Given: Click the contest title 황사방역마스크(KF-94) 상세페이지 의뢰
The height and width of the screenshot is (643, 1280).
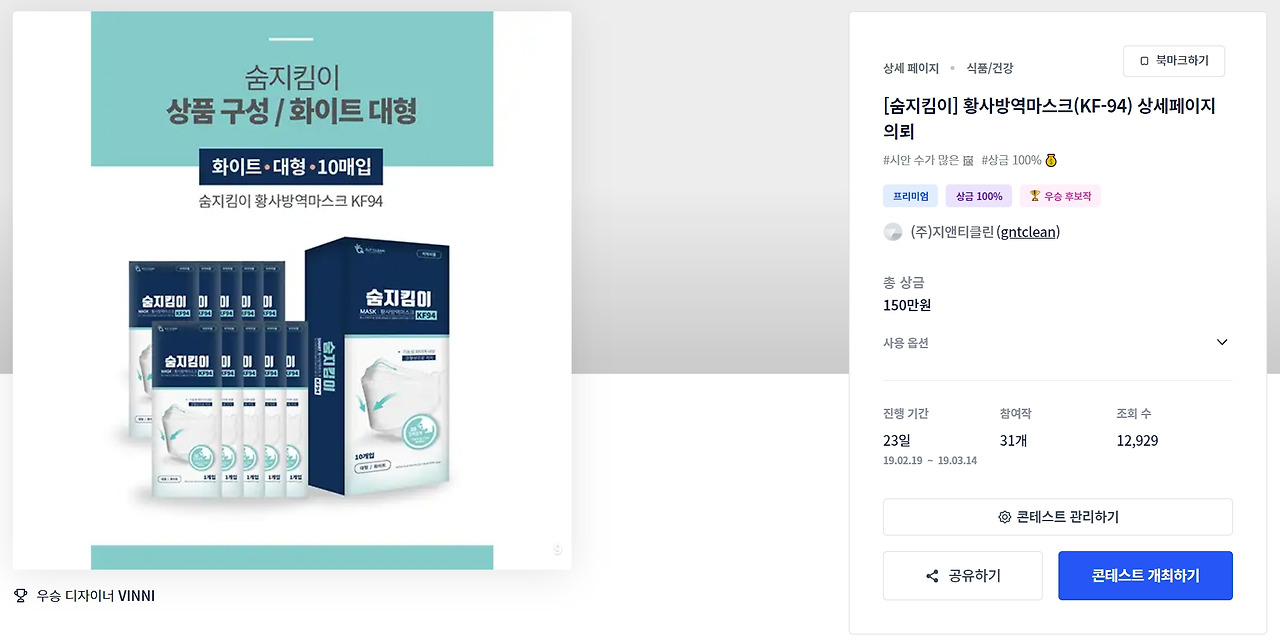Looking at the screenshot, I should coord(1049,118).
